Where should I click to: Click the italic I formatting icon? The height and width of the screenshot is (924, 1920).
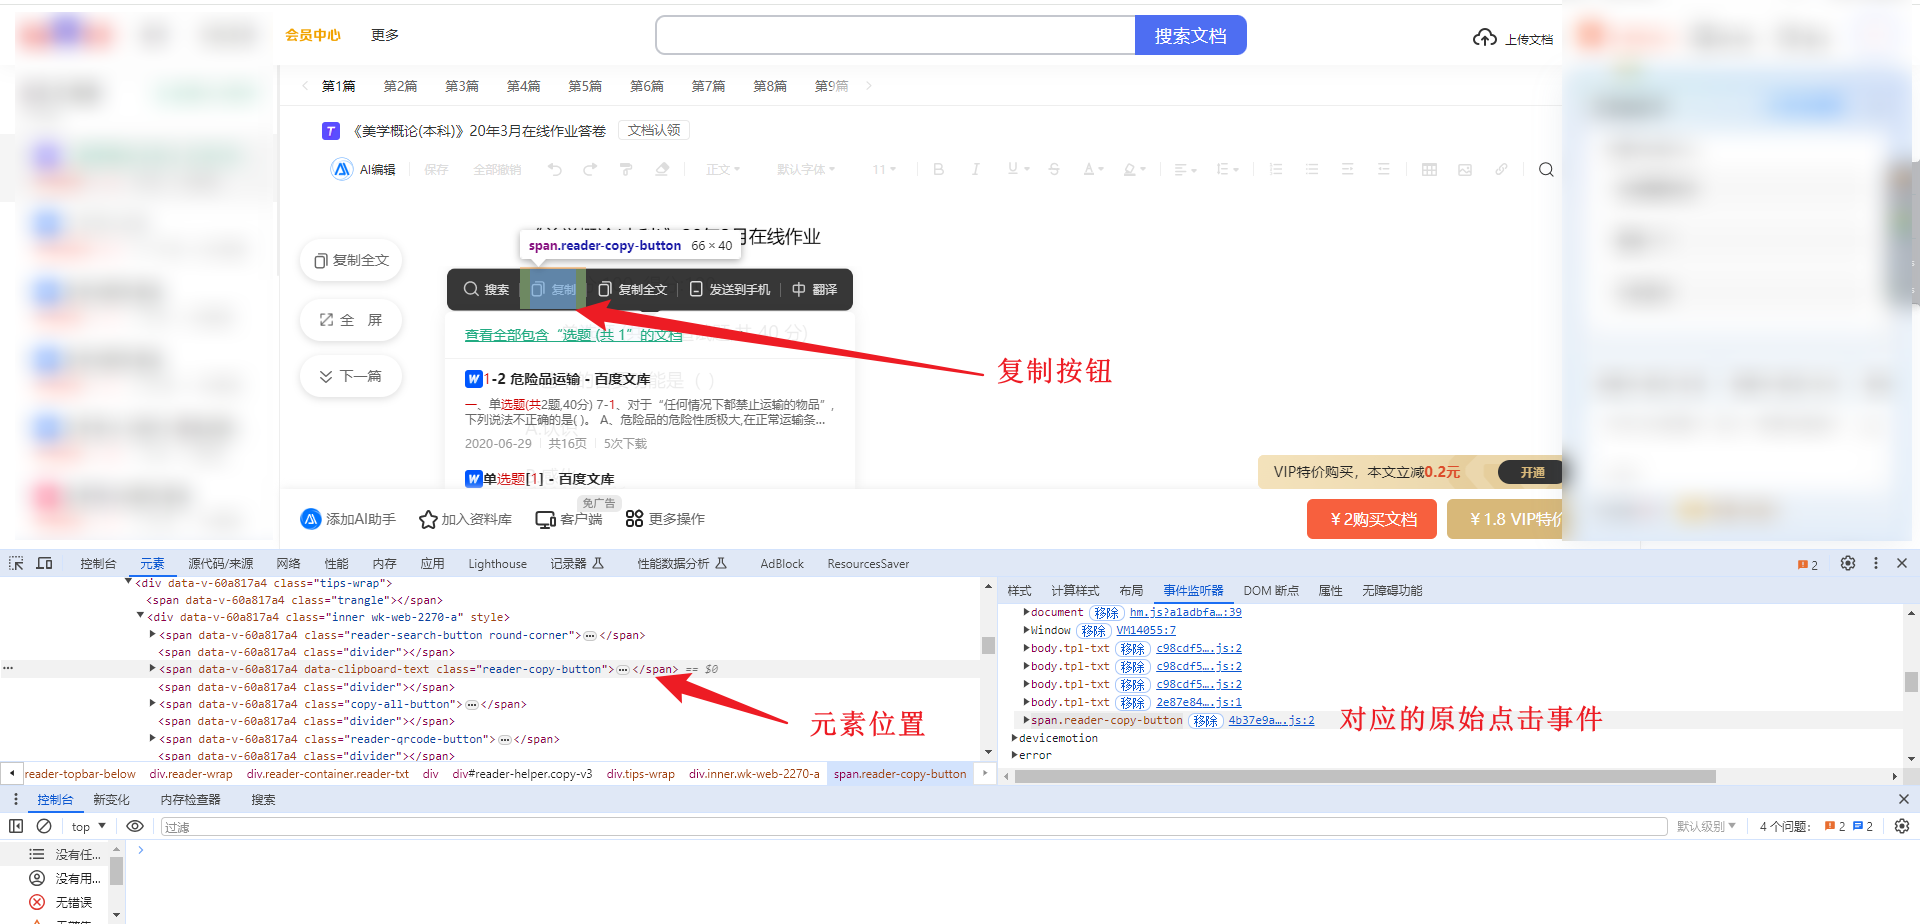point(975,169)
